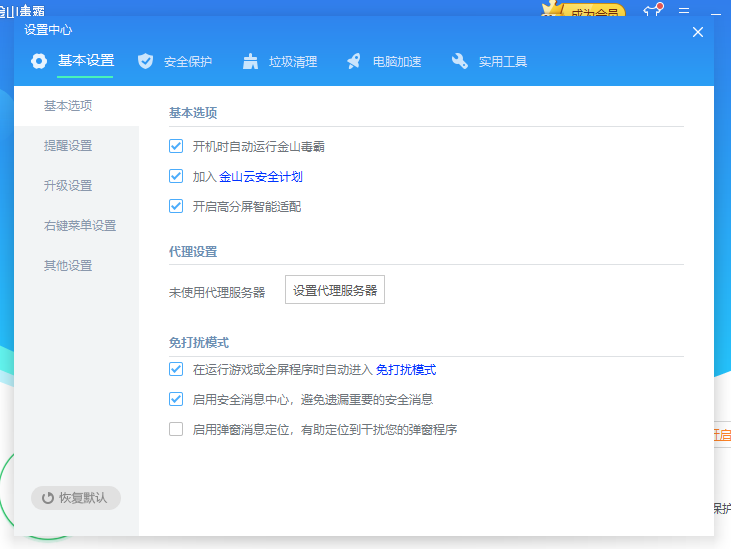Uncheck 启用安全消息中心 option

coord(176,399)
